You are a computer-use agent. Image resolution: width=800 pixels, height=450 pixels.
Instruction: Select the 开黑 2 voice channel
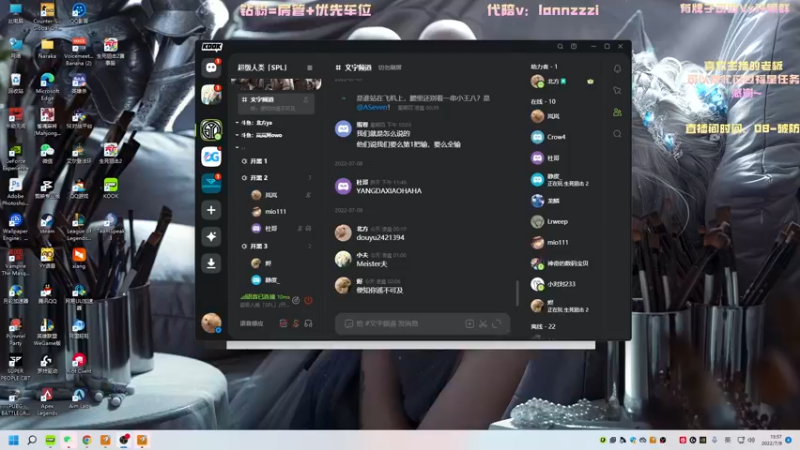pyautogui.click(x=276, y=178)
